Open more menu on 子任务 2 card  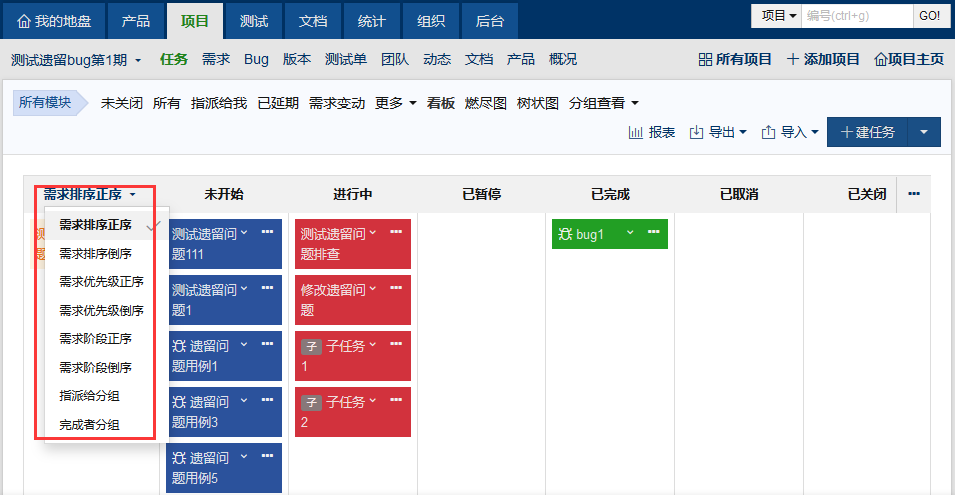pos(395,401)
